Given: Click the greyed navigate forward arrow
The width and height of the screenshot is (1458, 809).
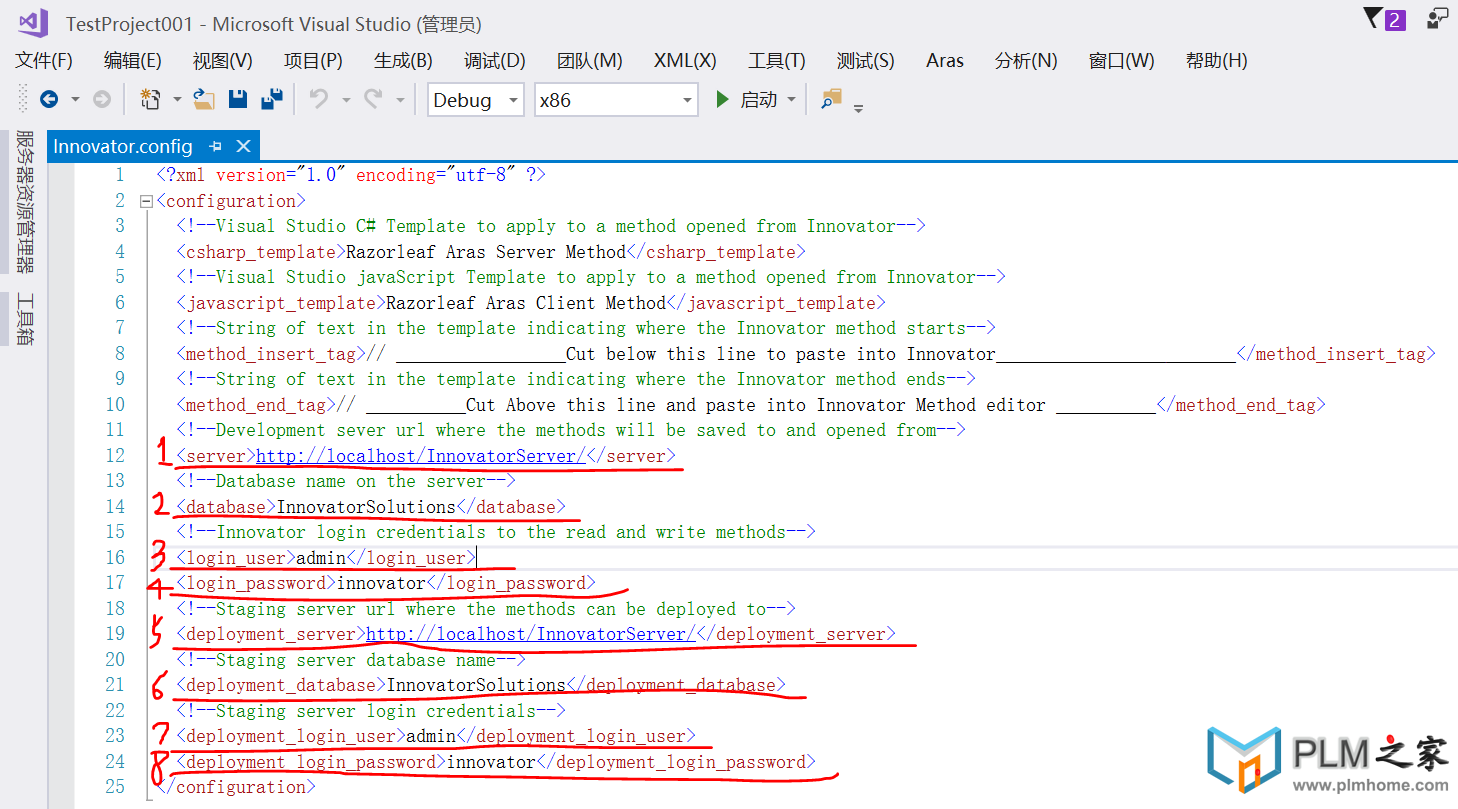Looking at the screenshot, I should (101, 99).
